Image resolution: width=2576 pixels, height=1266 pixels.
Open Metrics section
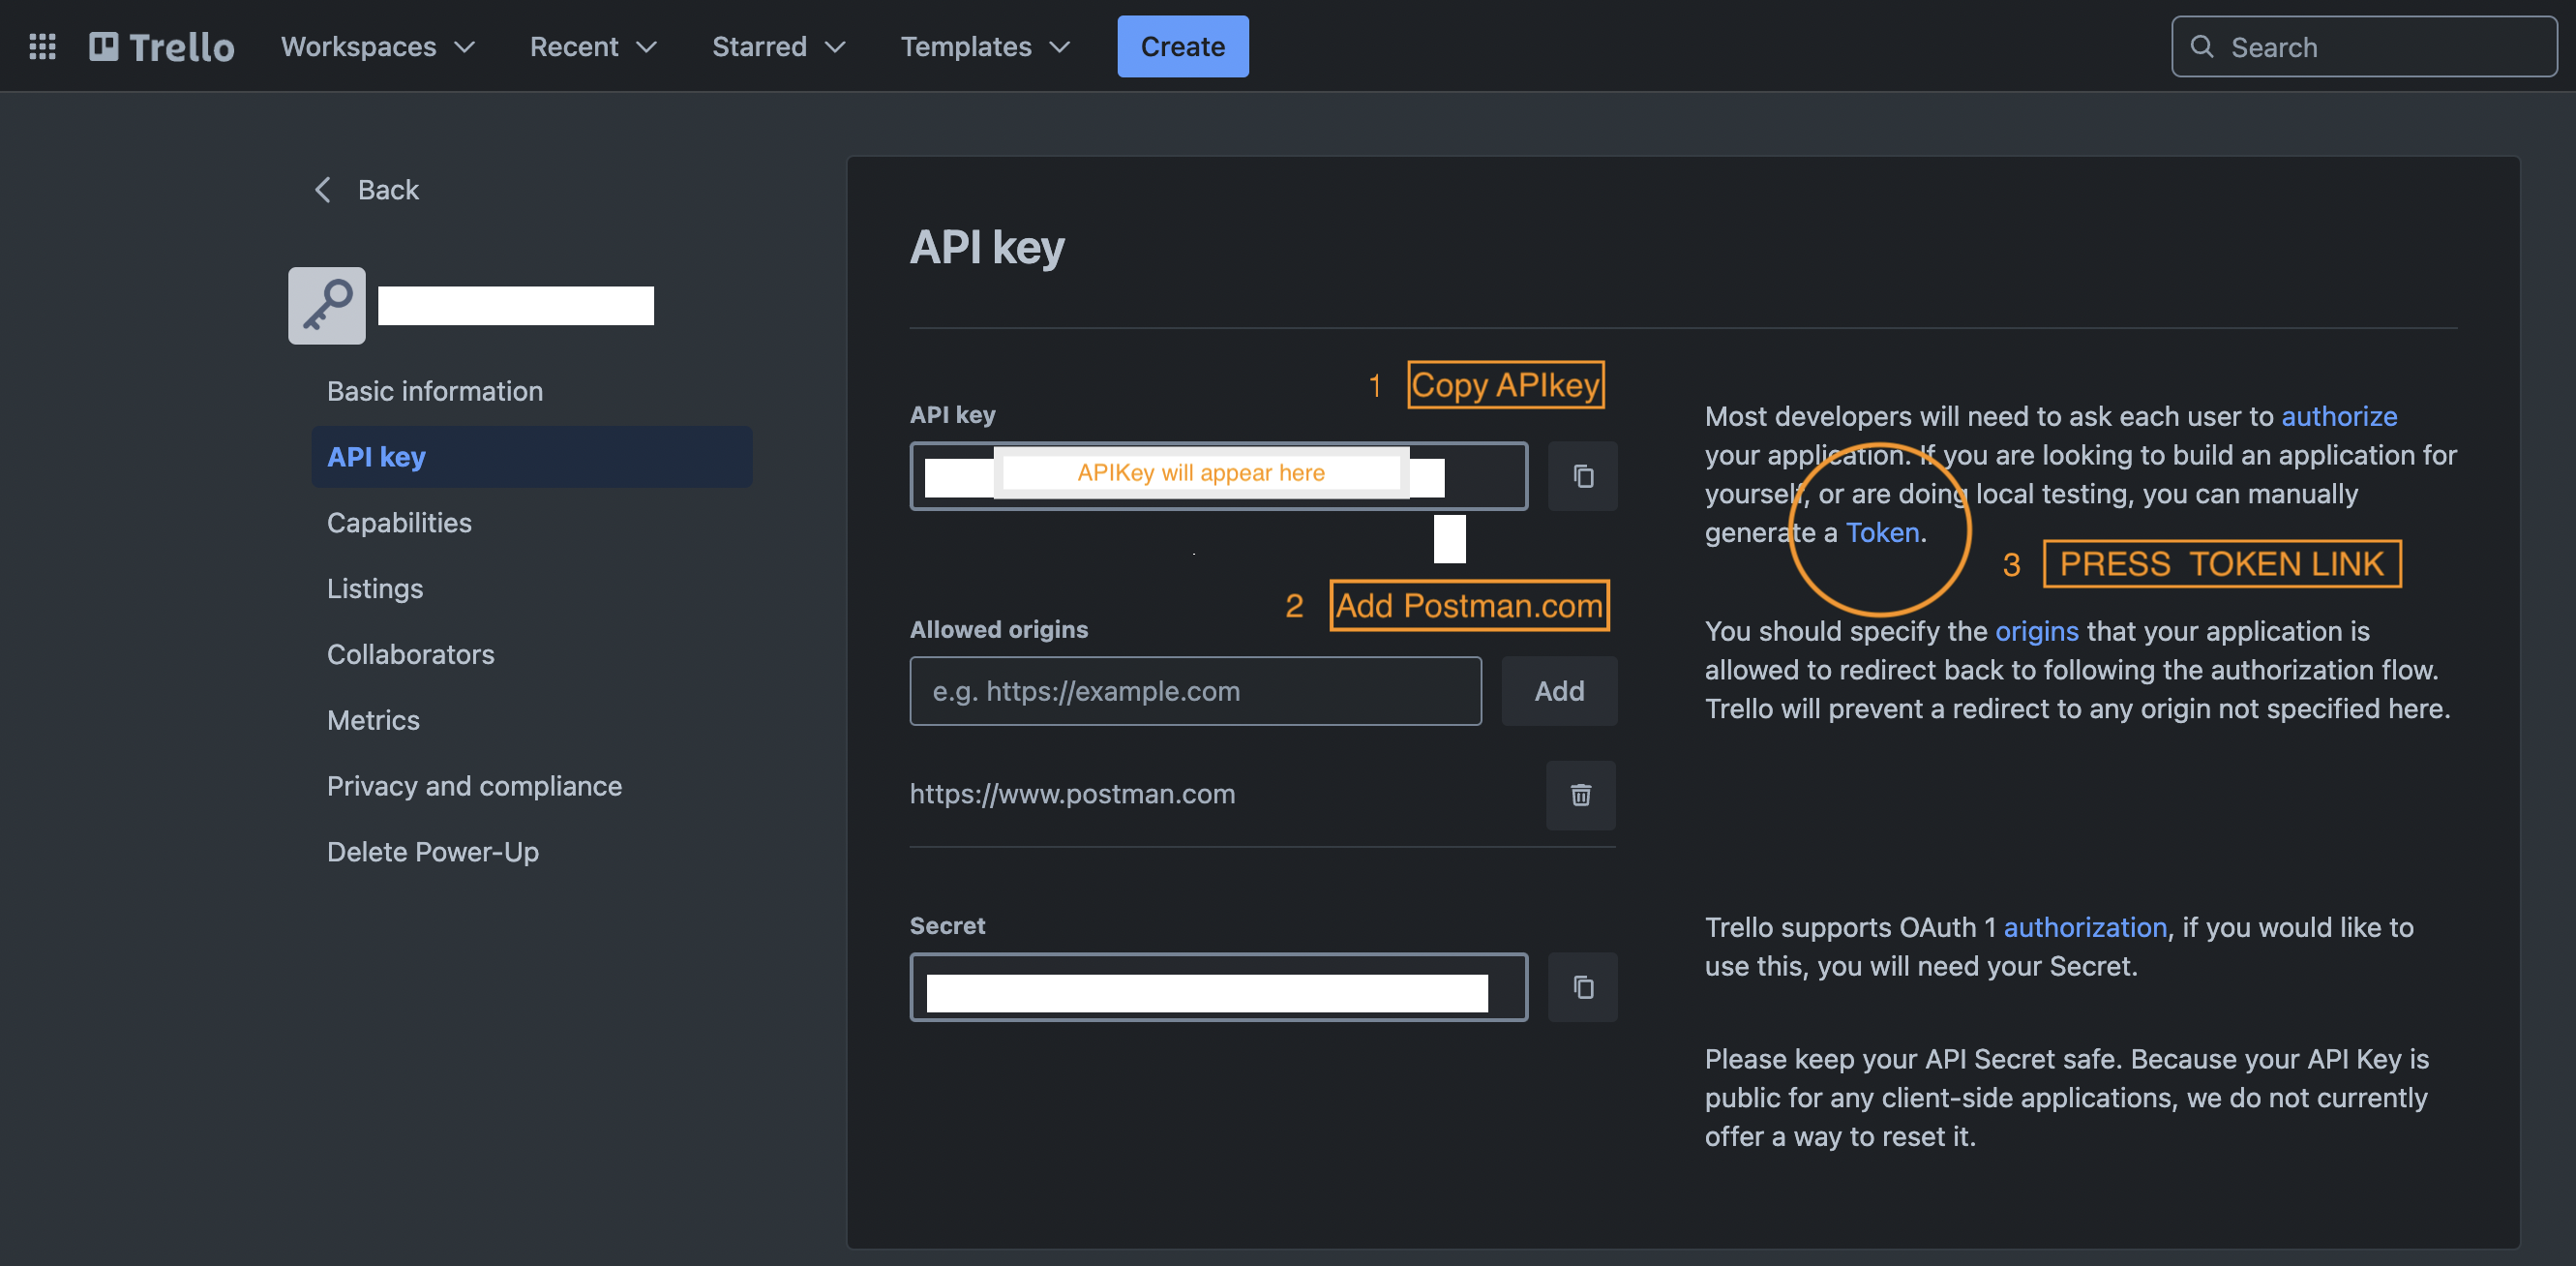pos(532,721)
